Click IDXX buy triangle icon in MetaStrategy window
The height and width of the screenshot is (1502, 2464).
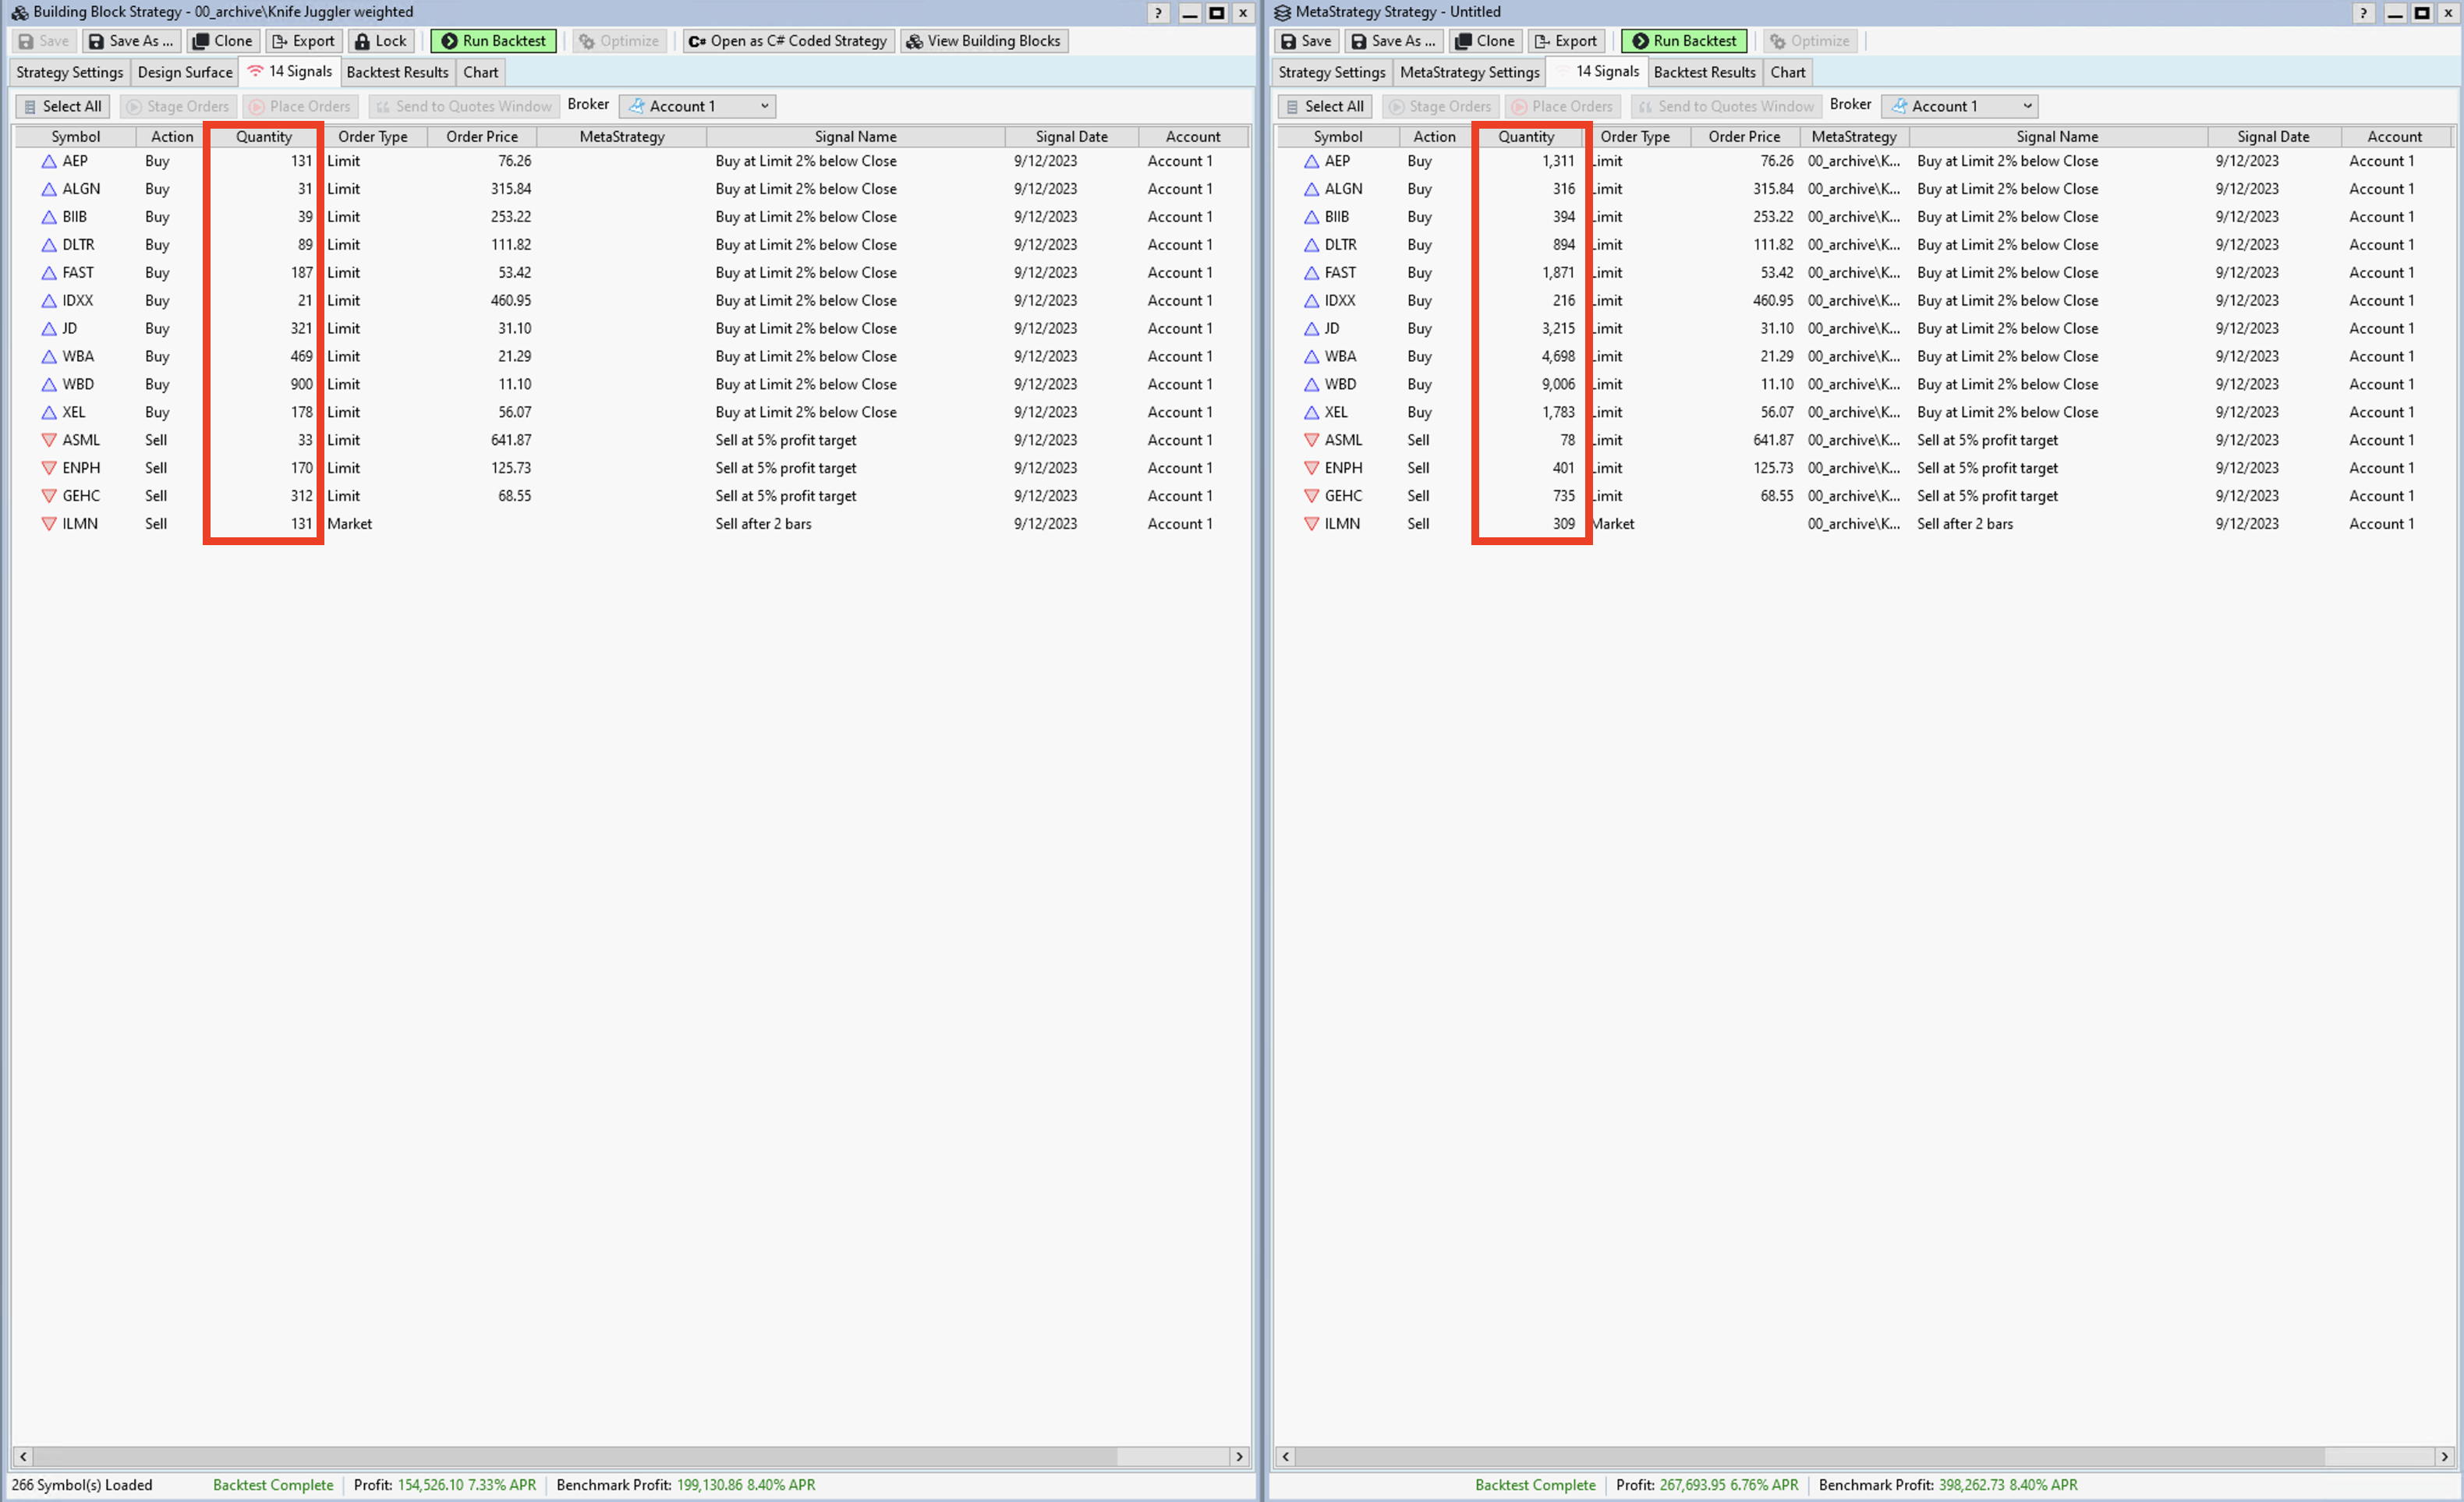pos(1311,301)
